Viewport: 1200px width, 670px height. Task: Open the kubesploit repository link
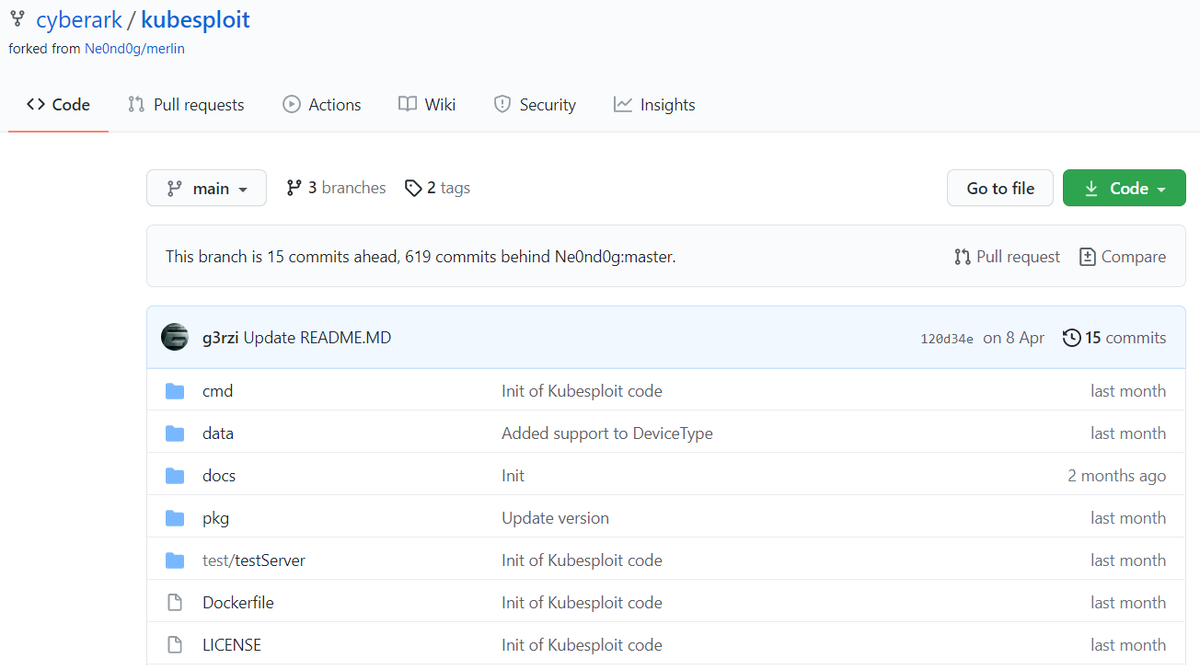pyautogui.click(x=196, y=20)
